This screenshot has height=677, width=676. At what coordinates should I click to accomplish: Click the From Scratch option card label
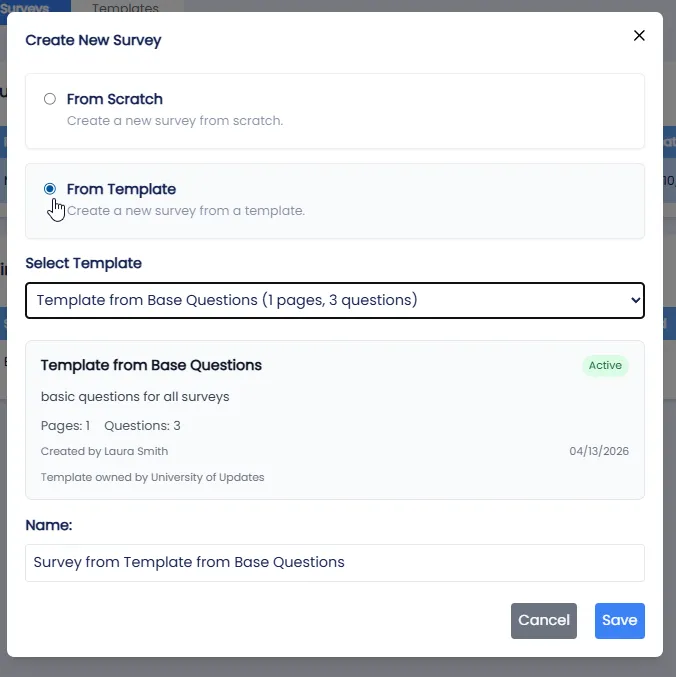pos(114,99)
